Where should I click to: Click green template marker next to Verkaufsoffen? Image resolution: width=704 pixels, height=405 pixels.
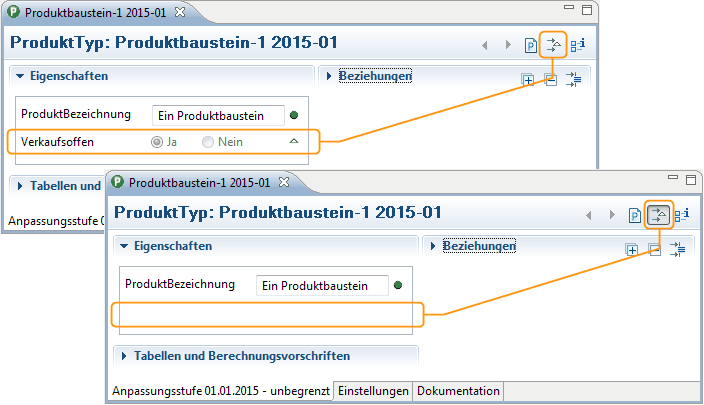293,142
